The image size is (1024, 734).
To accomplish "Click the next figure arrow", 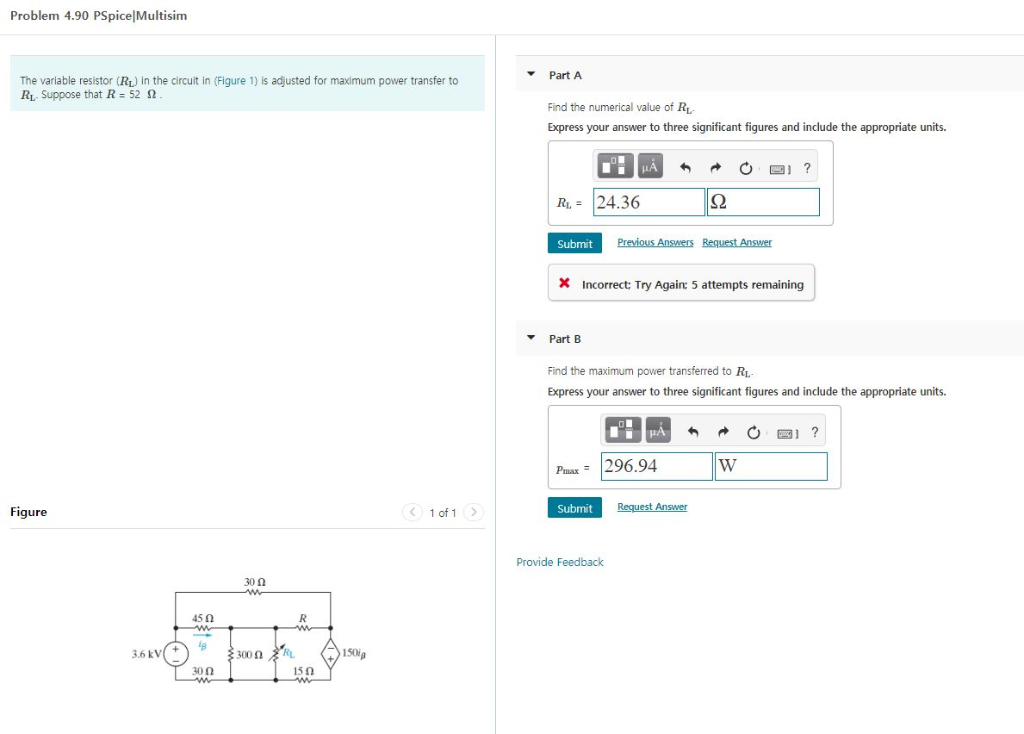I will 471,511.
